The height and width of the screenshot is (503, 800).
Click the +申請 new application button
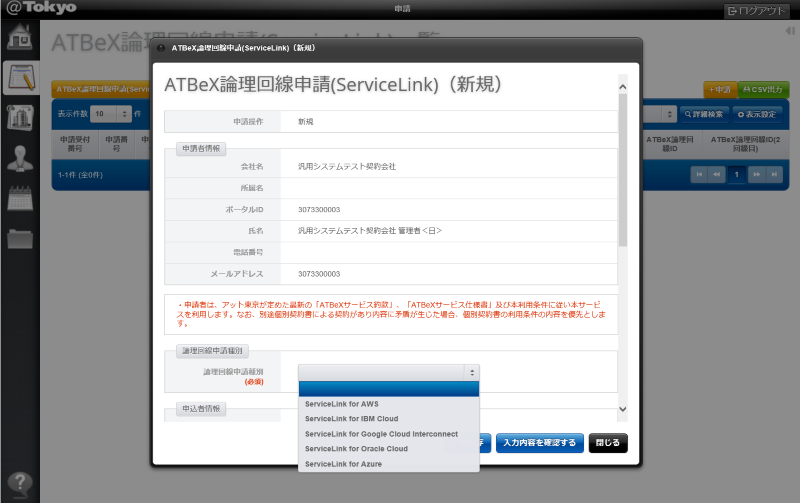pyautogui.click(x=719, y=89)
